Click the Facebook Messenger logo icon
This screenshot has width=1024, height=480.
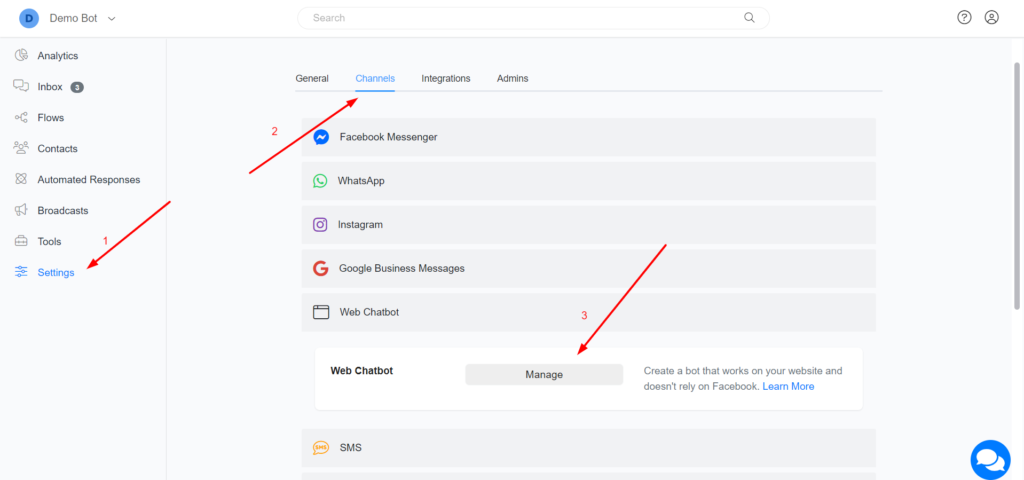[321, 137]
